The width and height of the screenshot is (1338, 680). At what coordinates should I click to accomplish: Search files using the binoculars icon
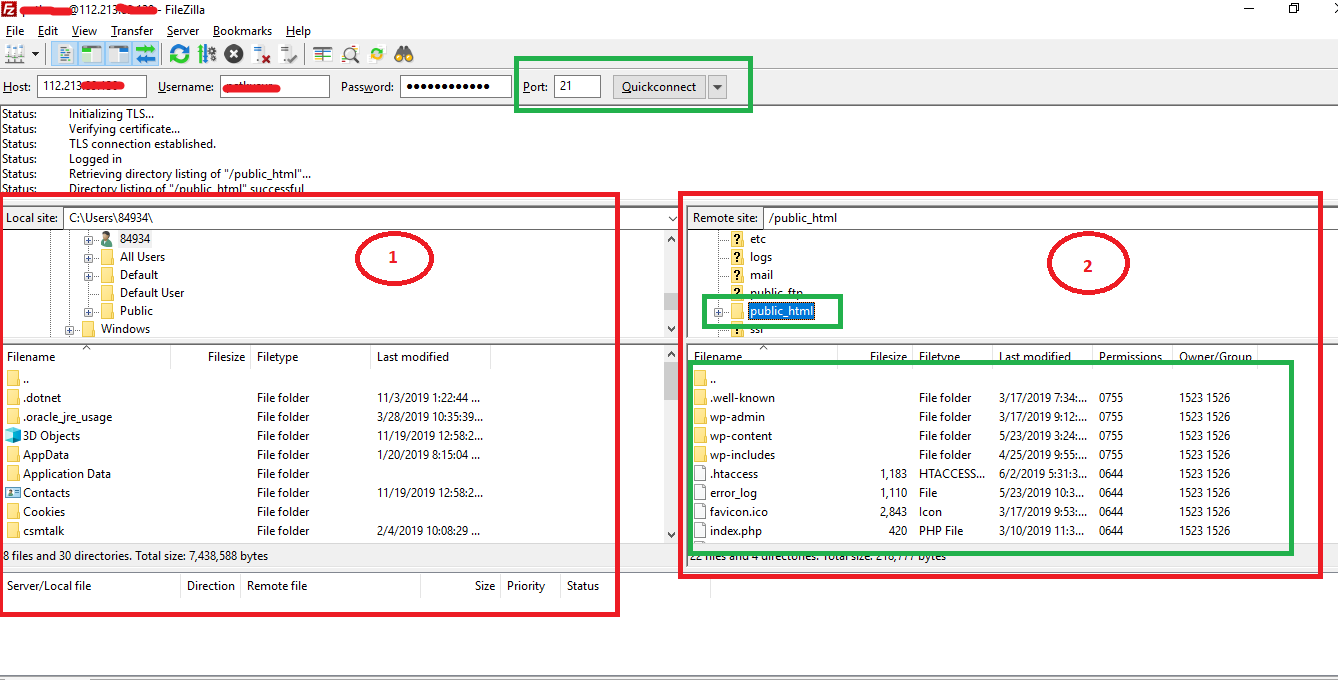tap(404, 54)
